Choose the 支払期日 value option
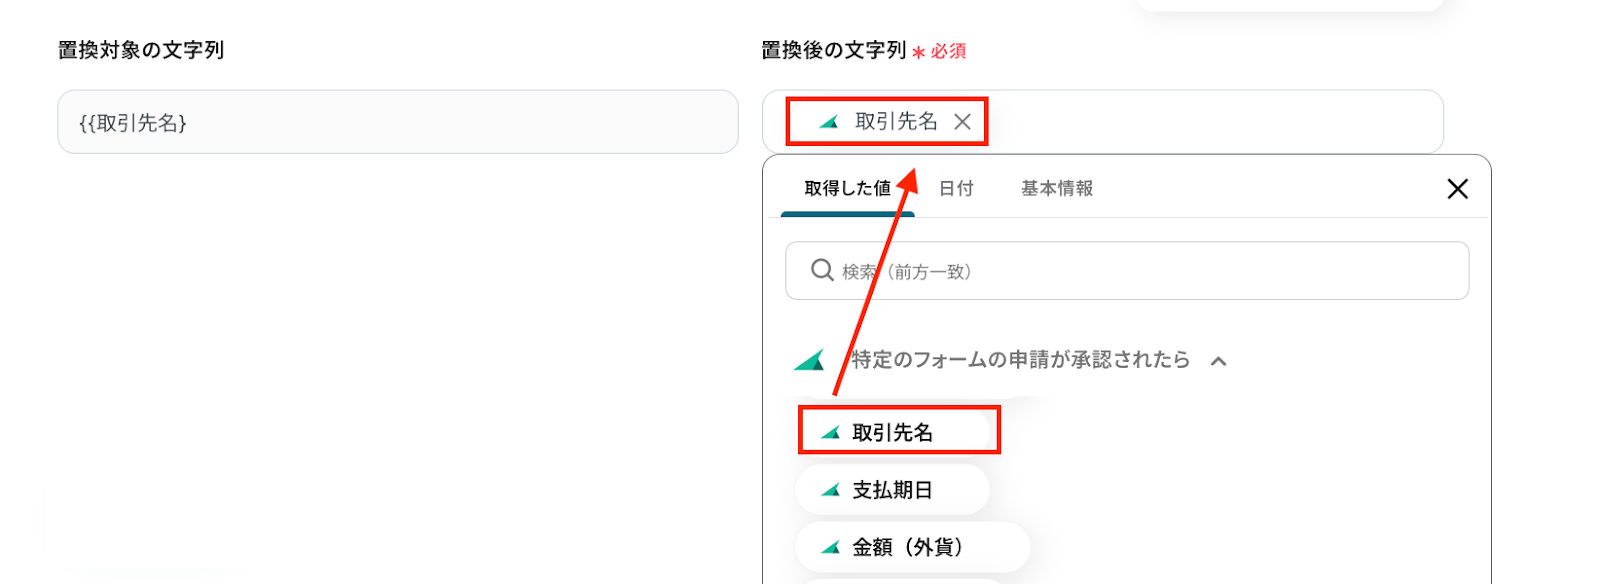The height and width of the screenshot is (584, 1600). point(893,490)
